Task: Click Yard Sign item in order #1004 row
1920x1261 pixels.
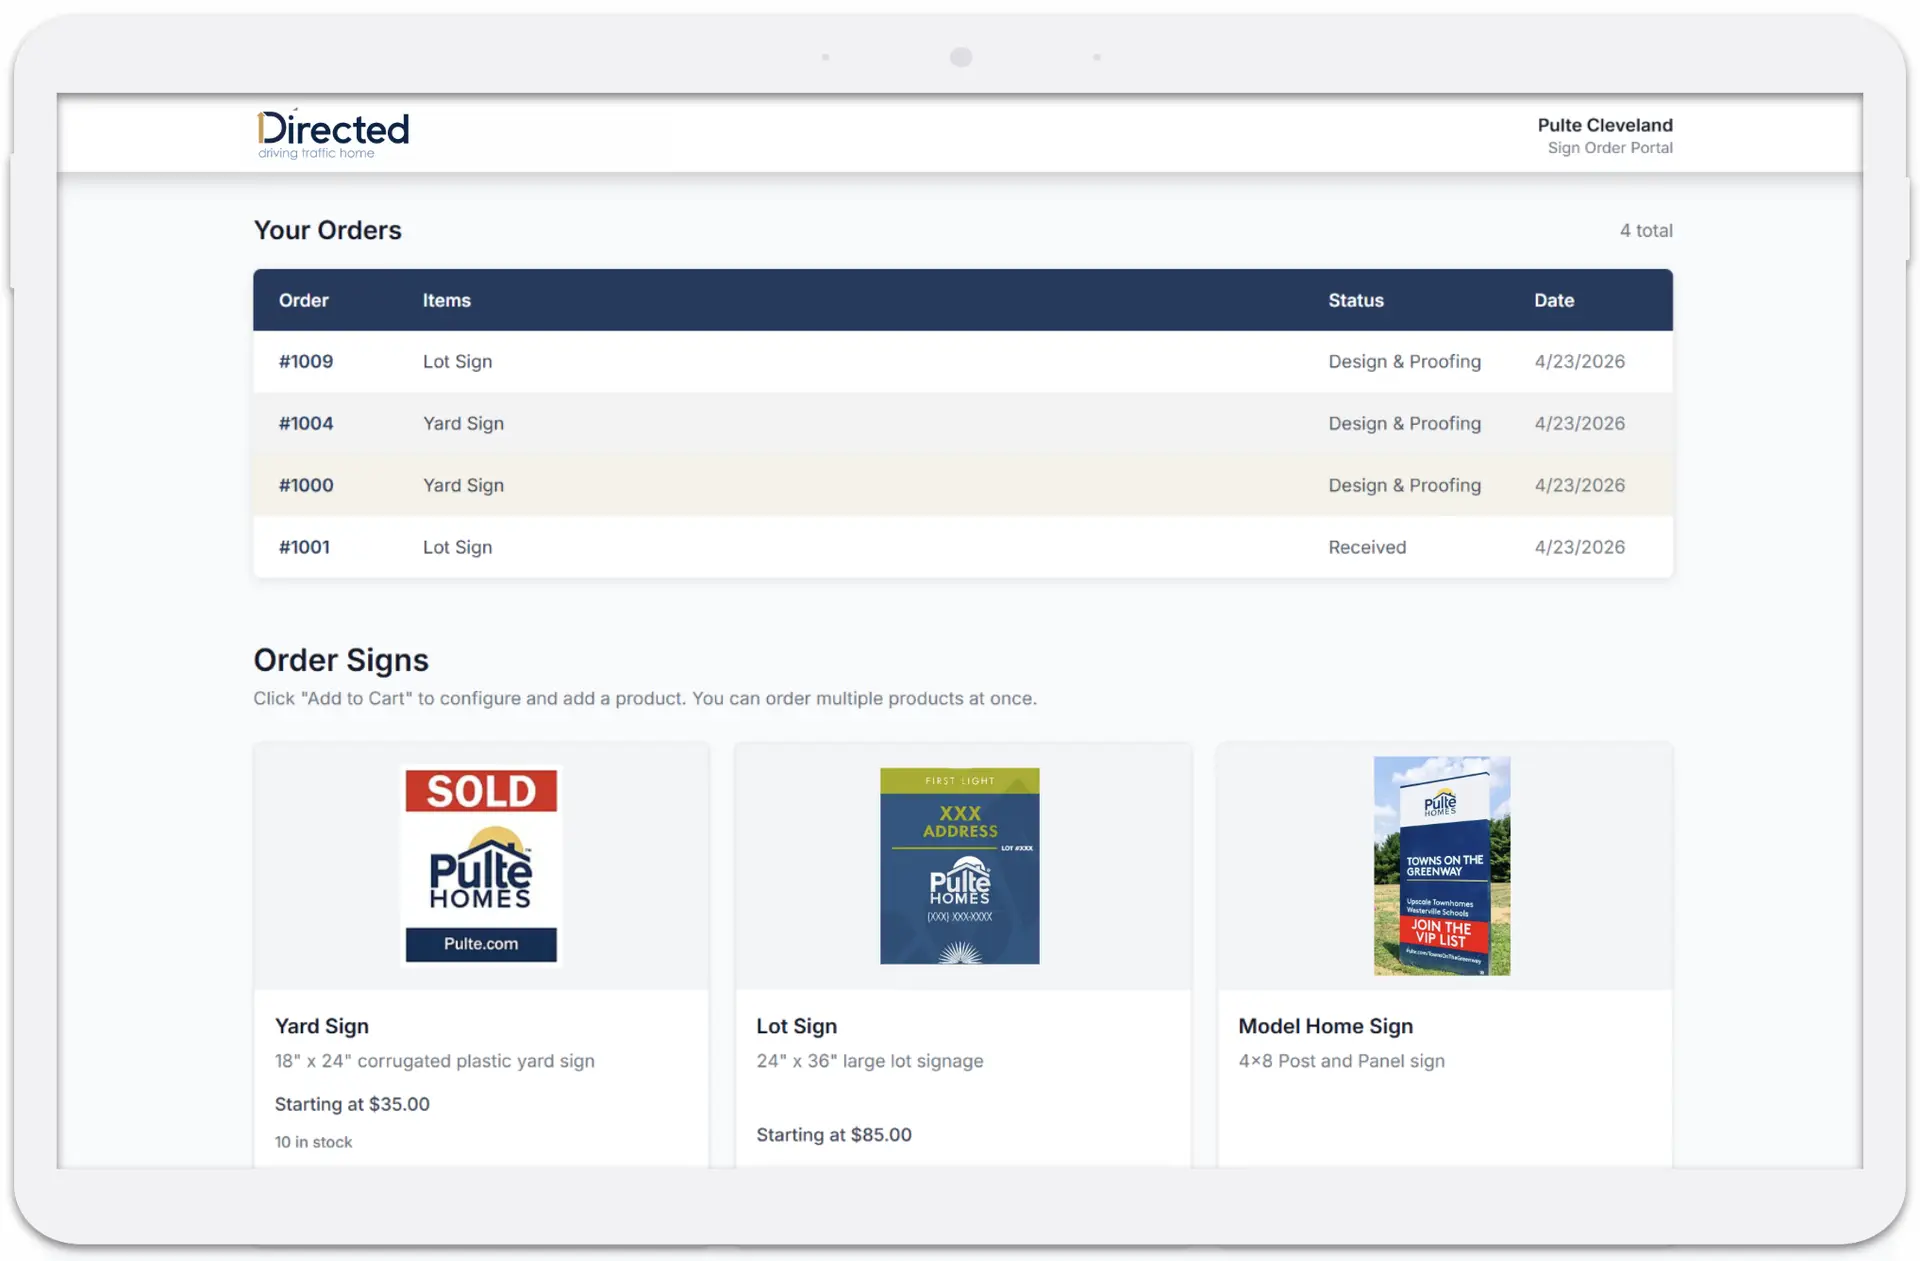Action: pos(463,424)
